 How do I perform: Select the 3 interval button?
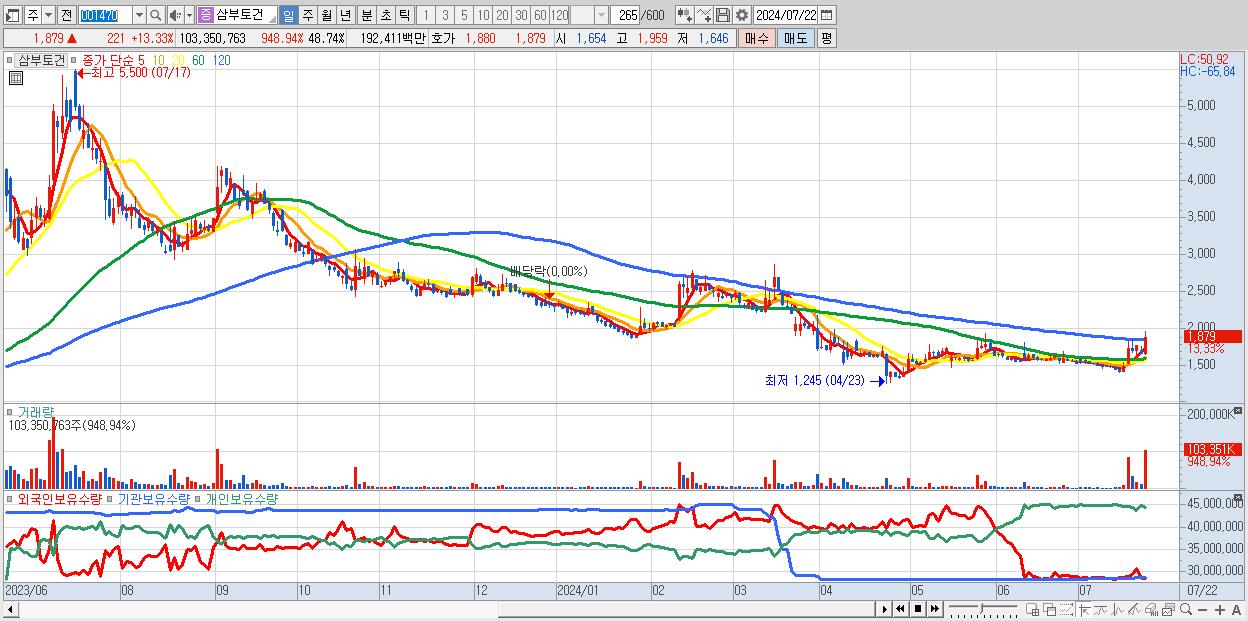[x=445, y=16]
